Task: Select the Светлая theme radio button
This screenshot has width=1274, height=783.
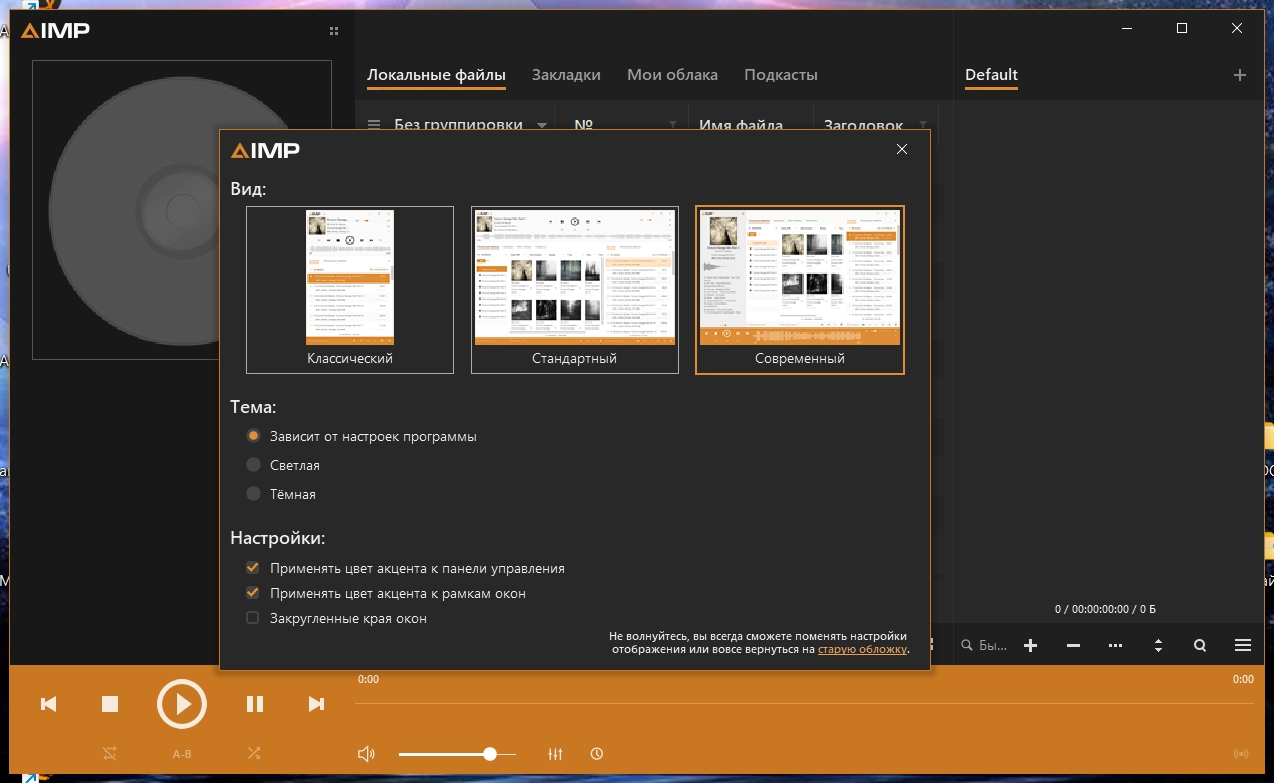Action: 254,465
